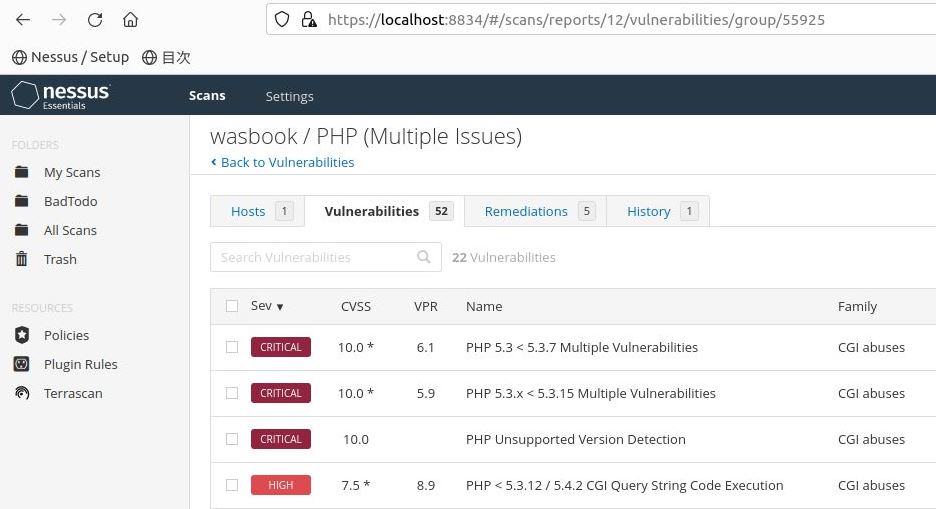Image resolution: width=936 pixels, height=509 pixels.
Task: Click CRITICAL badge of PHP 5.3 < 5.3.7 row
Action: [281, 347]
